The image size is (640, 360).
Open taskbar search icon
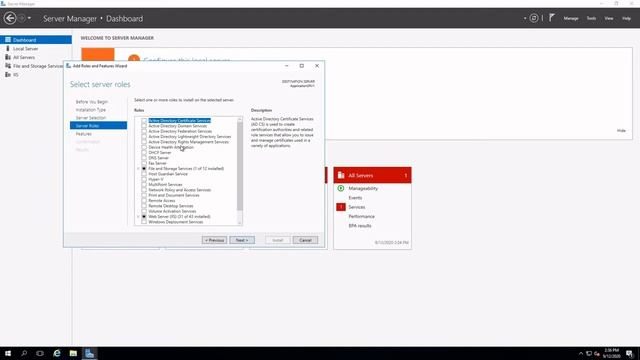point(24,353)
